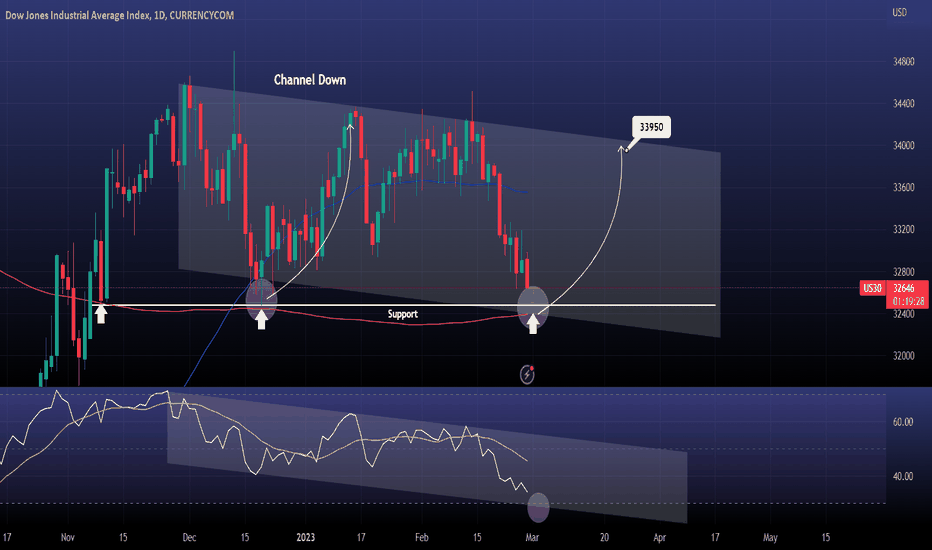Click the USD currency label

[899, 12]
